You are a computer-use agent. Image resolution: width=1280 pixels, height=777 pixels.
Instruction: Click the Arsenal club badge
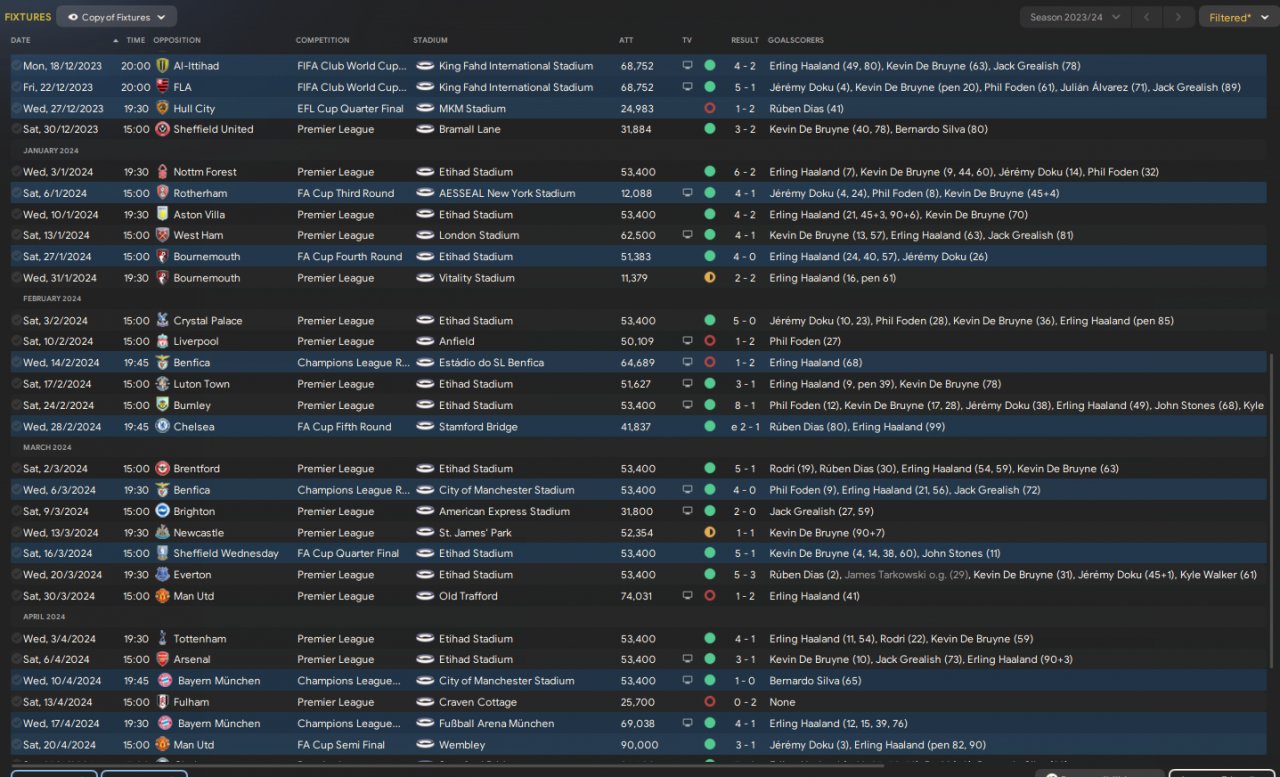click(x=162, y=659)
